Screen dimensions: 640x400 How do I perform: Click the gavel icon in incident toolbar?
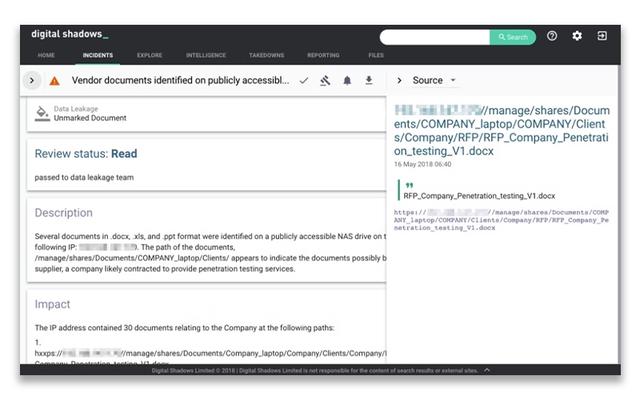tap(326, 80)
